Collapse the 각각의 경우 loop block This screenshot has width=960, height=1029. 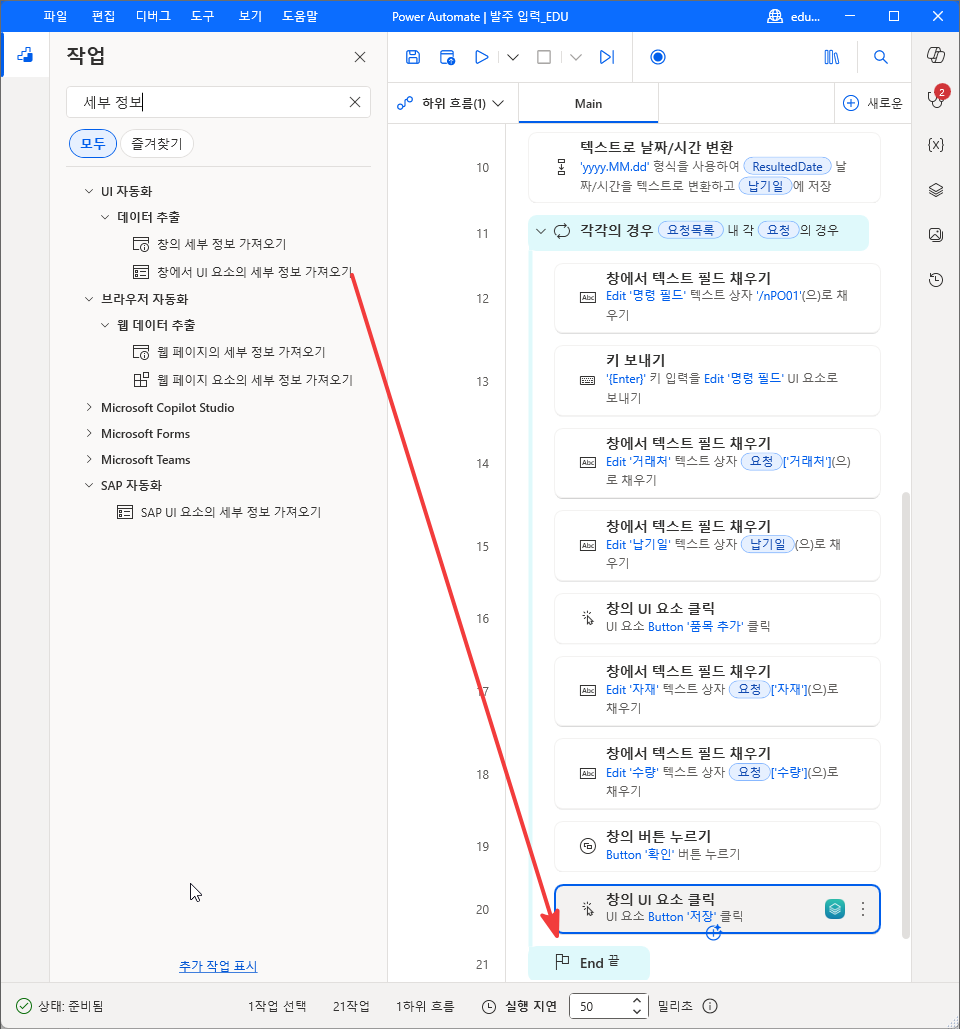[541, 231]
